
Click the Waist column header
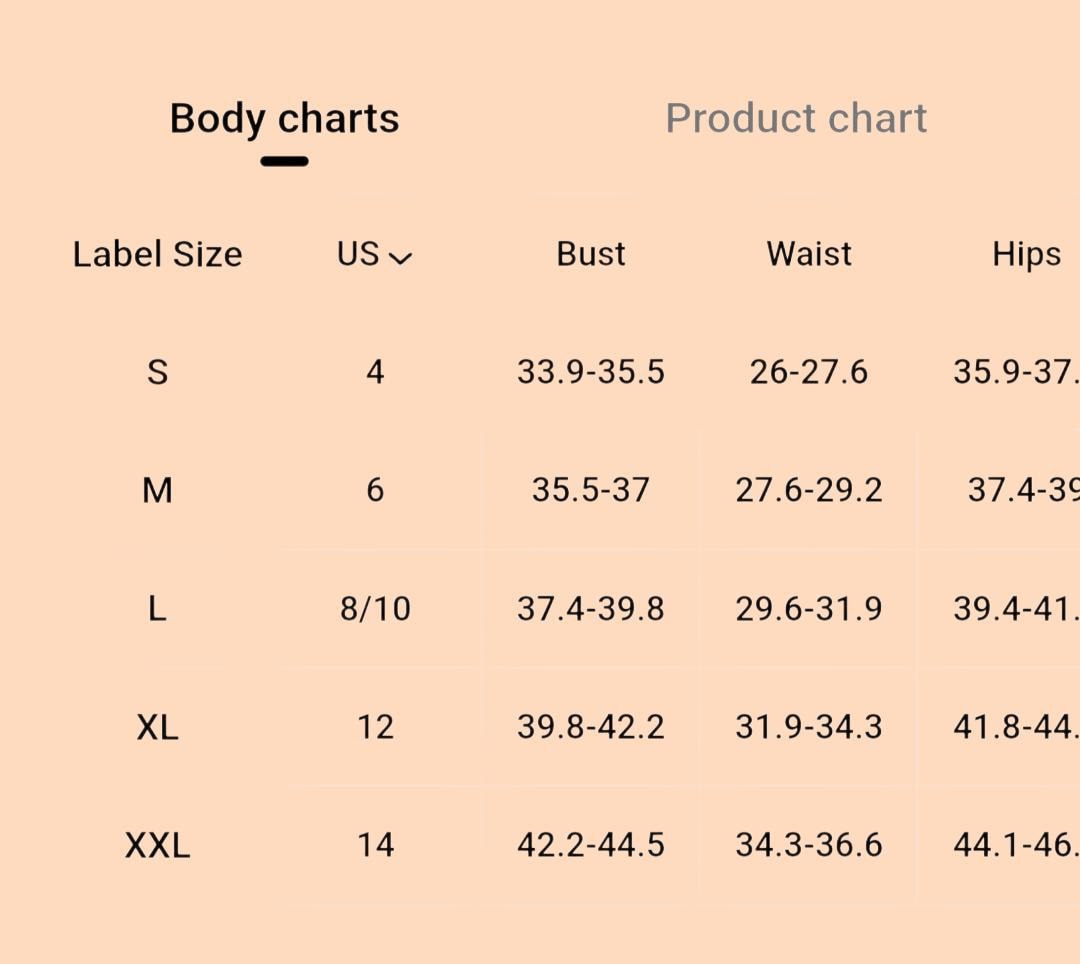click(809, 254)
